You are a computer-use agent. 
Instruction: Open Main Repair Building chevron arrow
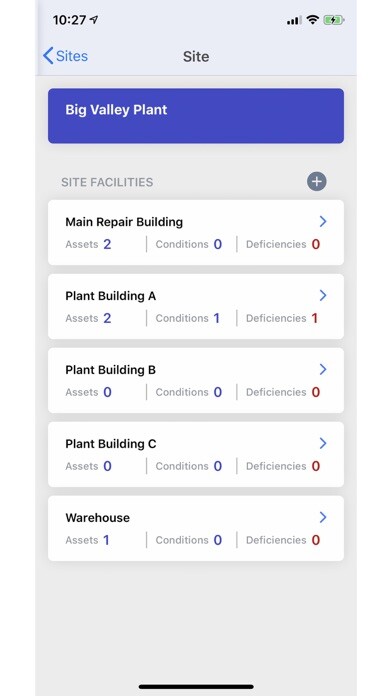click(x=323, y=221)
